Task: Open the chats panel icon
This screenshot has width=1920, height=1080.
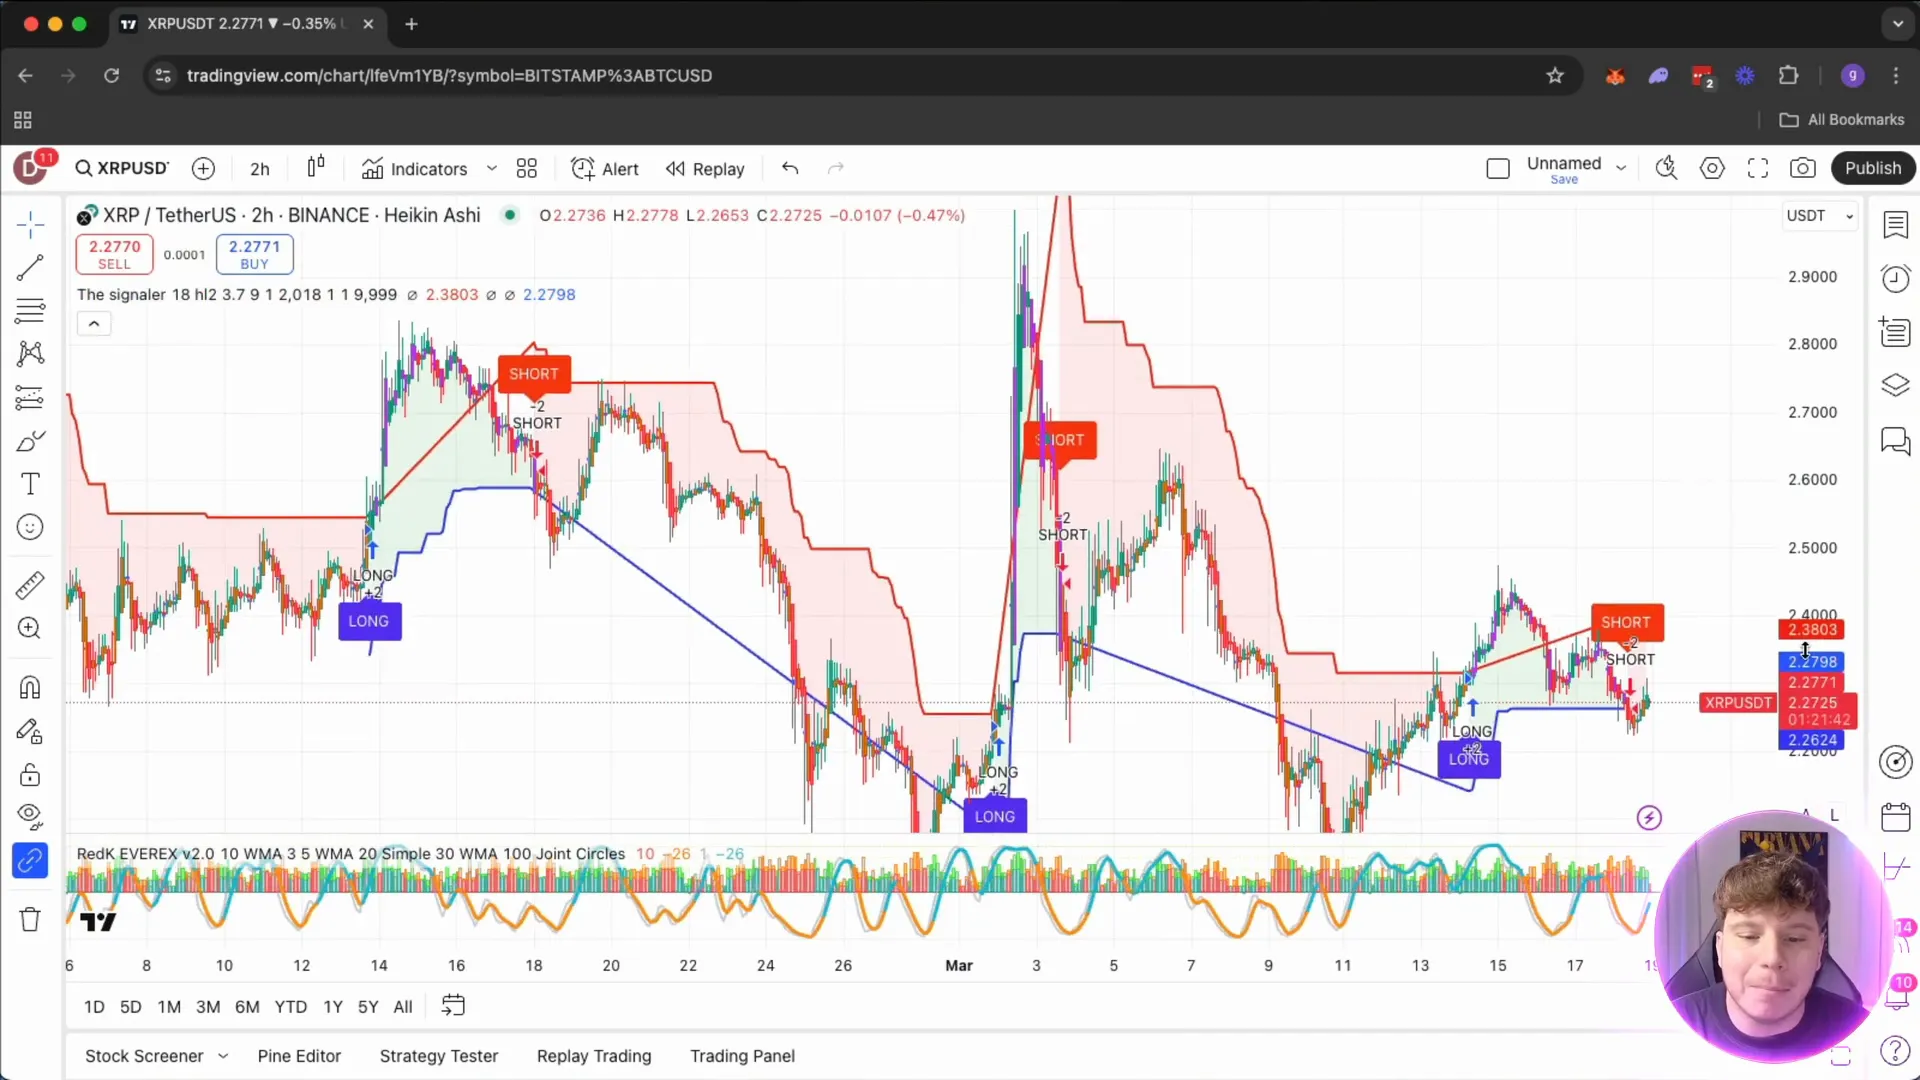Action: [x=1895, y=441]
